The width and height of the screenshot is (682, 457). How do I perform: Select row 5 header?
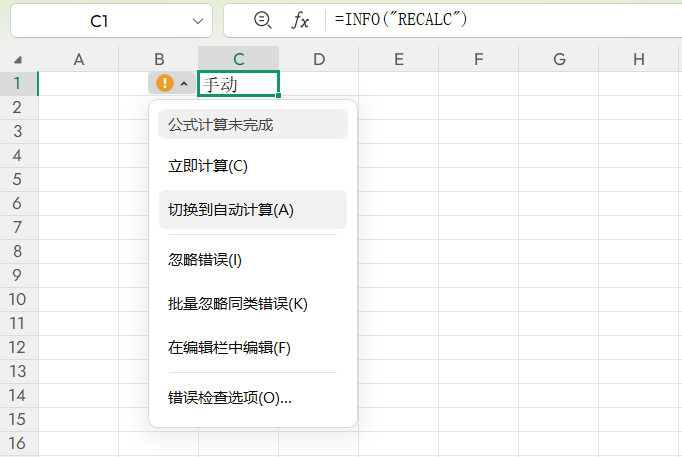[x=19, y=179]
